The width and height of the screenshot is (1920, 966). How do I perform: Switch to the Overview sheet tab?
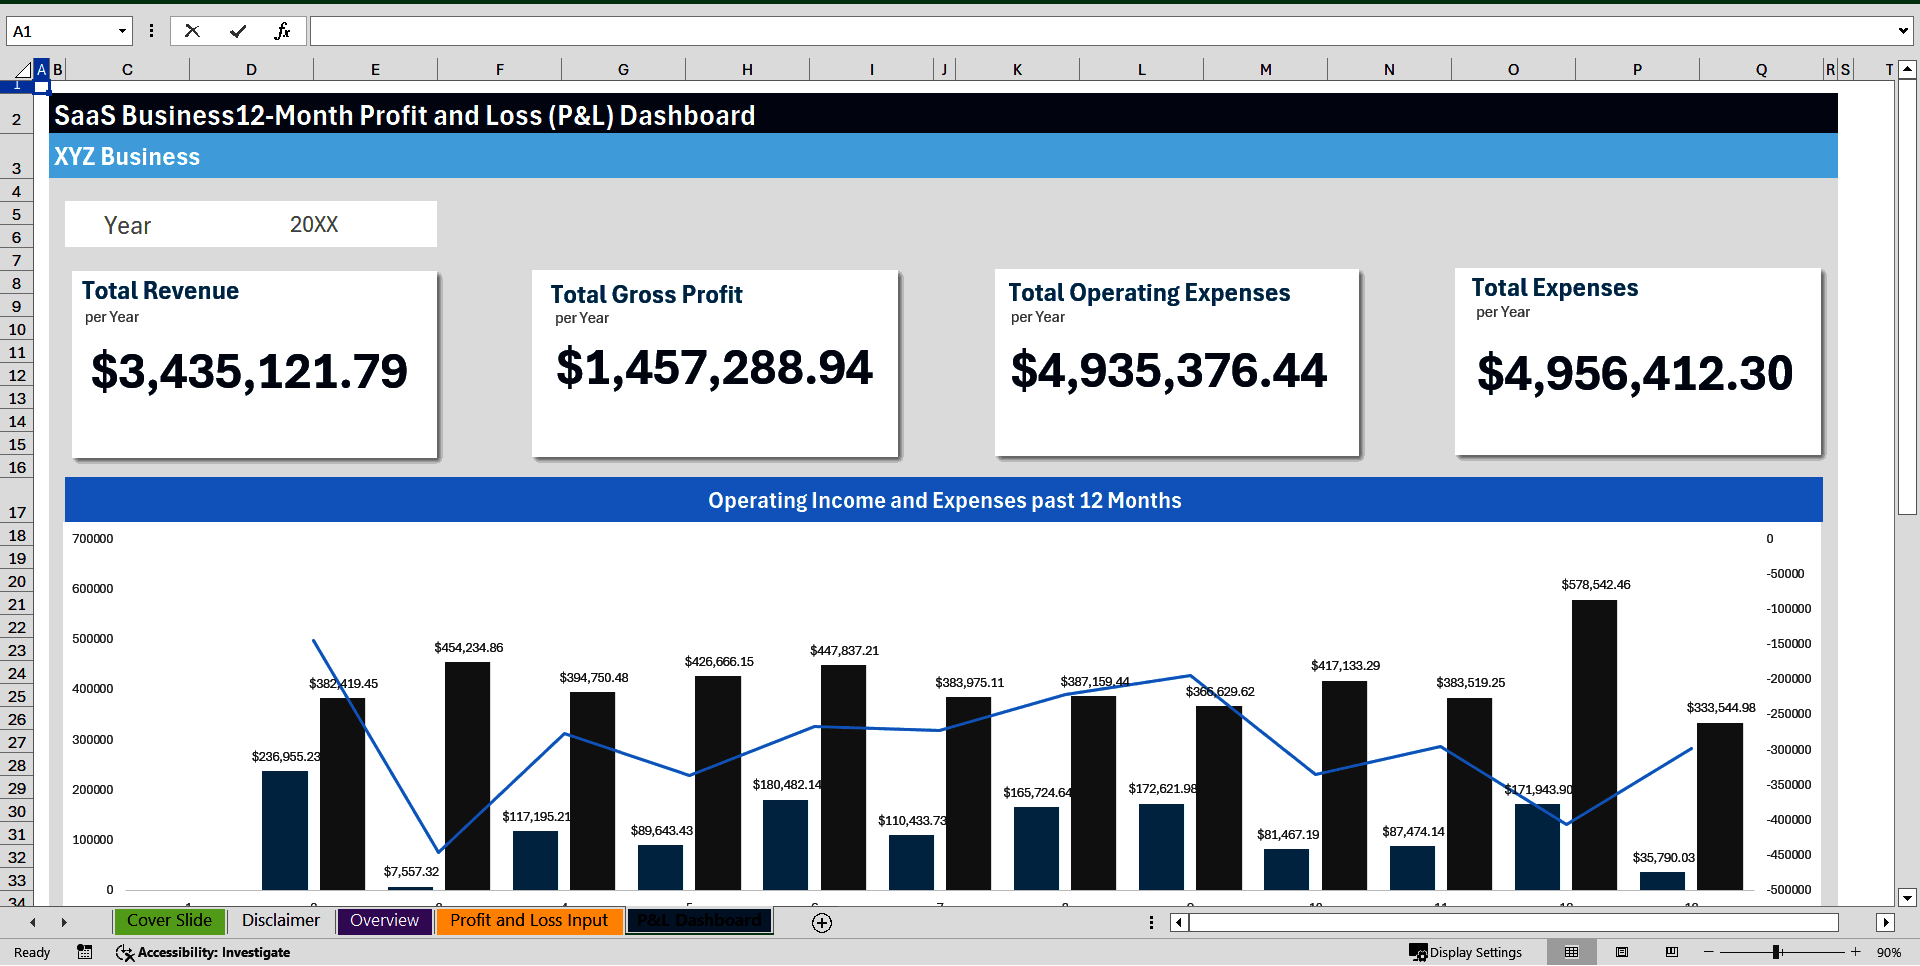(x=384, y=920)
